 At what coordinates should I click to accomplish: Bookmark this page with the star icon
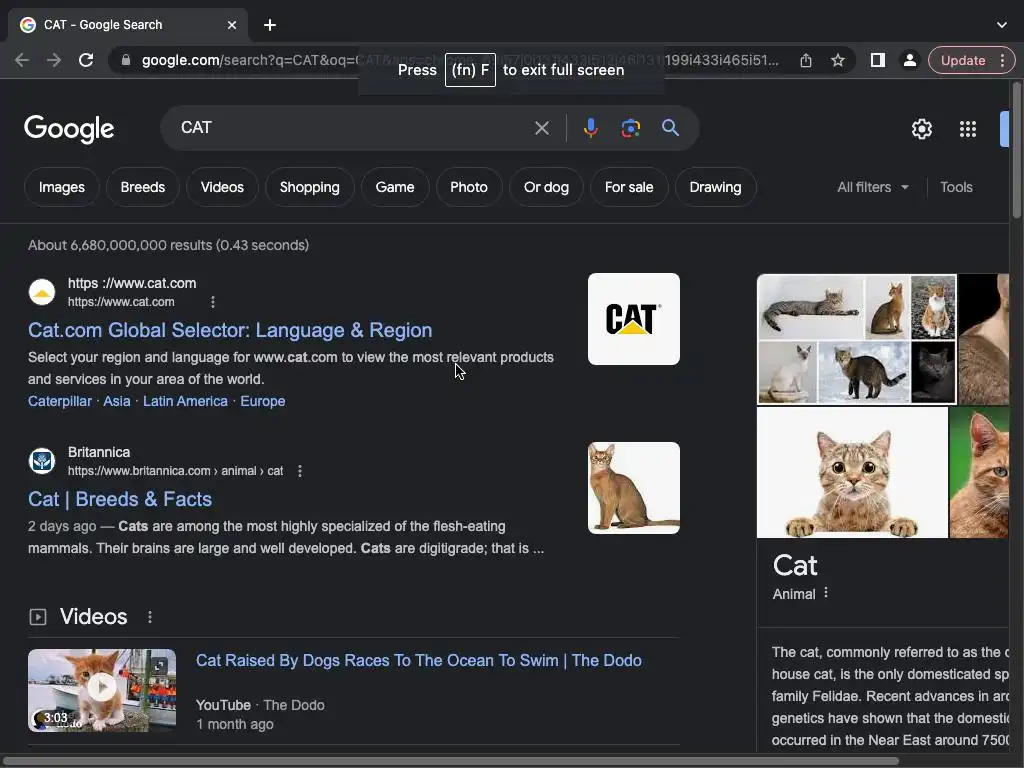(x=838, y=61)
